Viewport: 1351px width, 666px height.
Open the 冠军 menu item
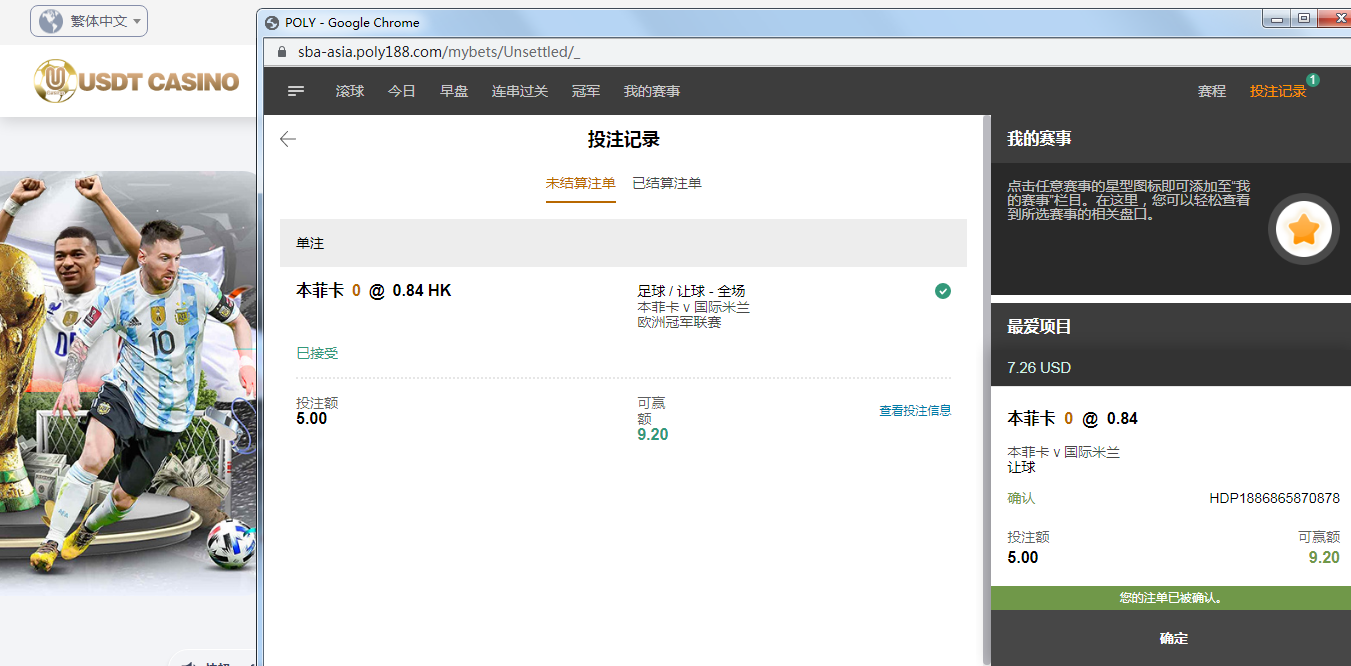point(586,91)
